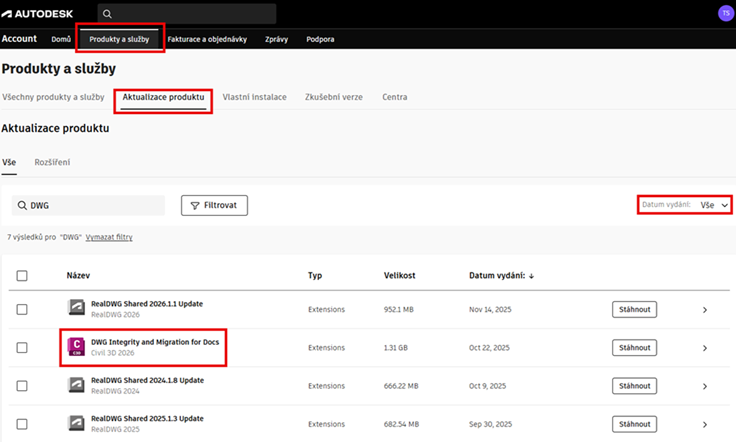Click the Datum vydání sort arrow in header

coord(531,276)
